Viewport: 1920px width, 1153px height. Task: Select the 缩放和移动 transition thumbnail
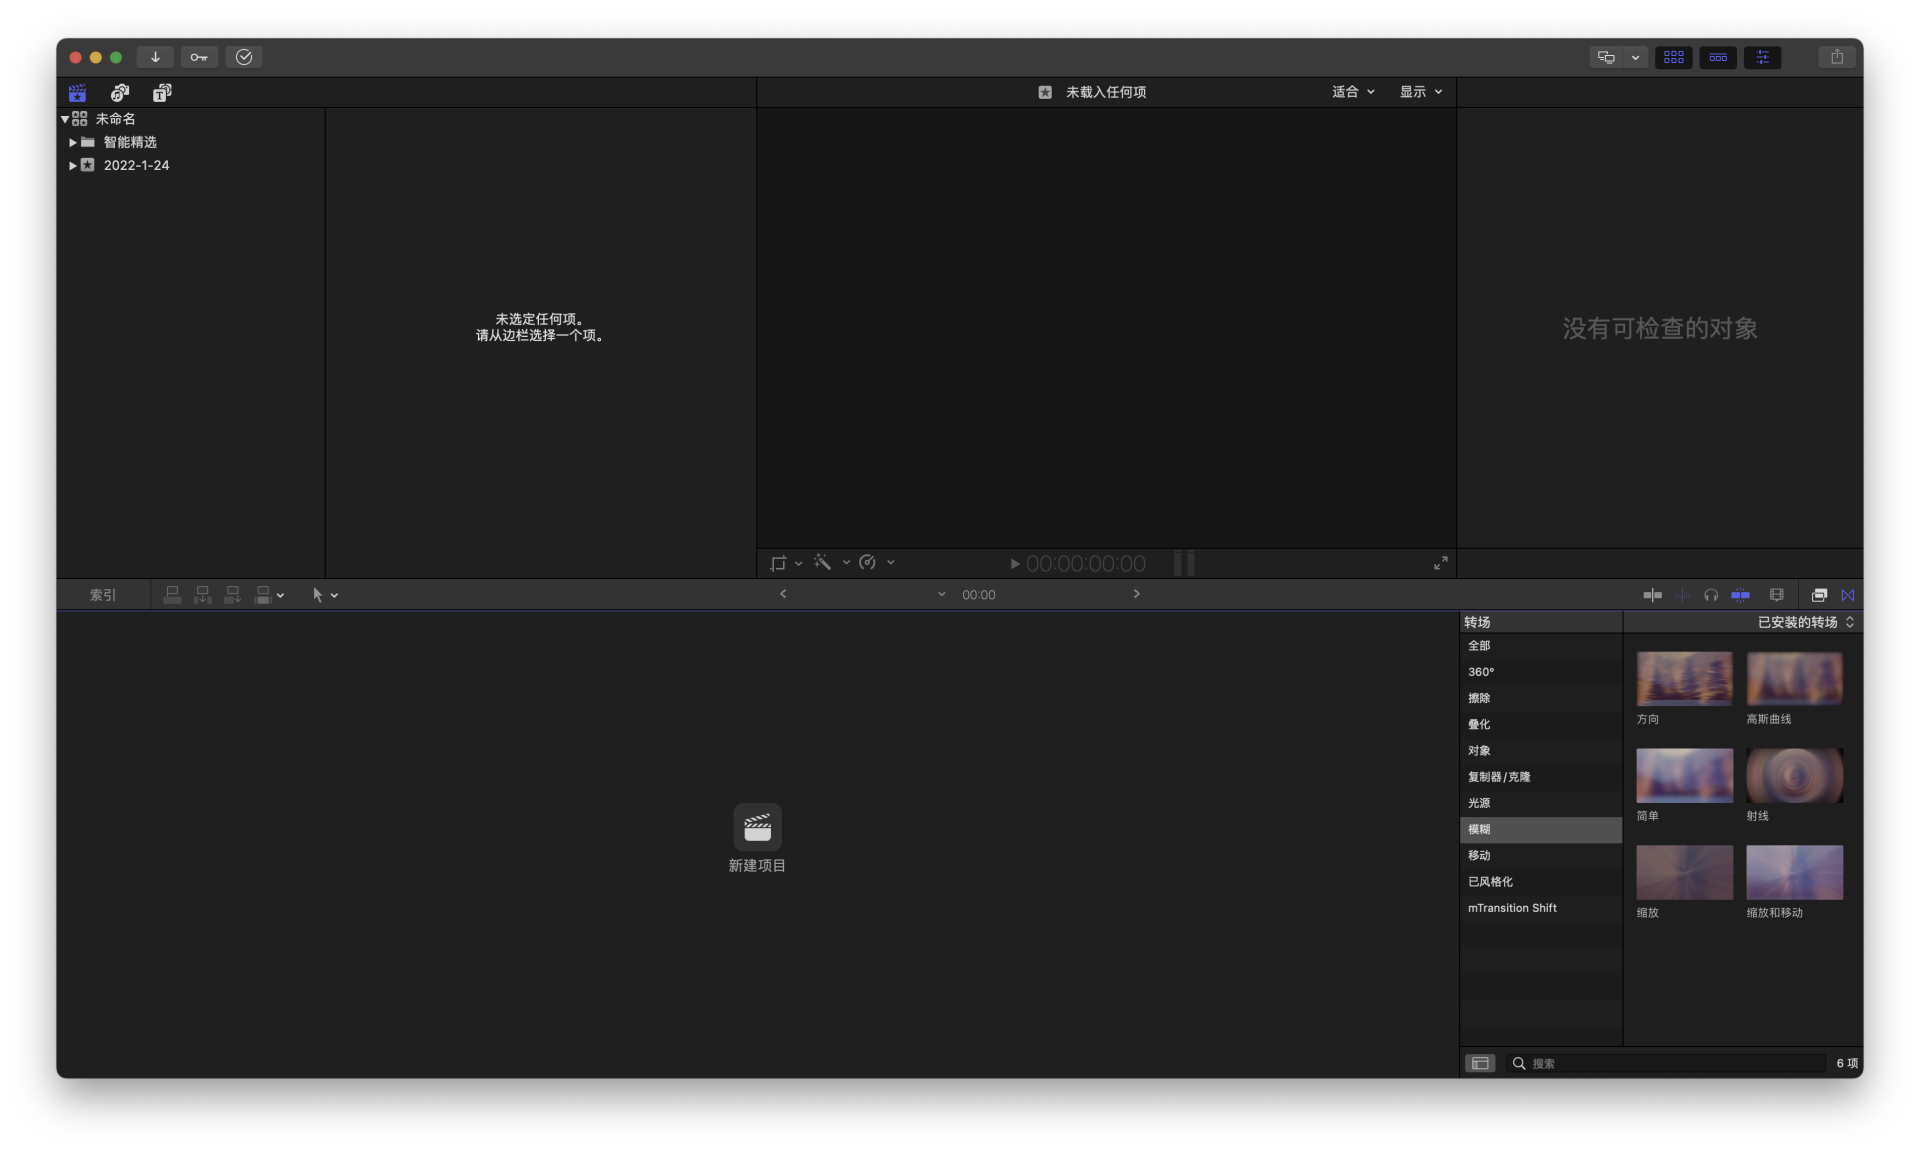click(x=1794, y=872)
